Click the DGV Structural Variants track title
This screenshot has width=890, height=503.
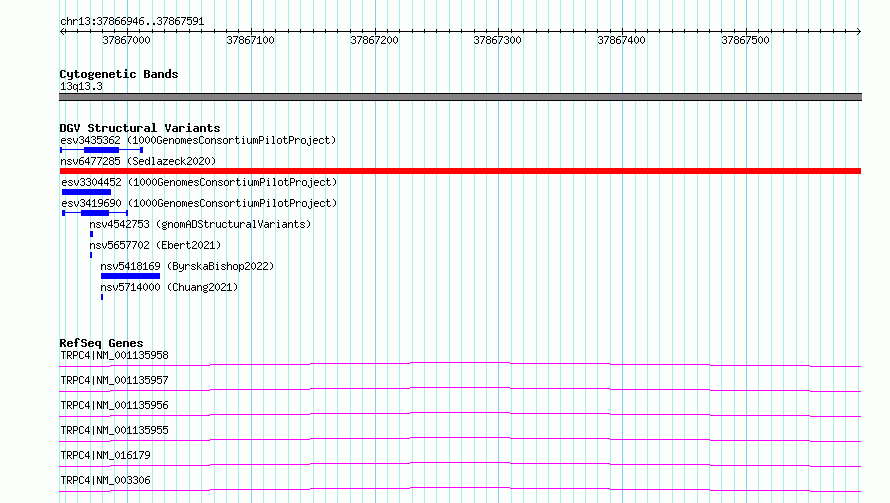(x=140, y=128)
